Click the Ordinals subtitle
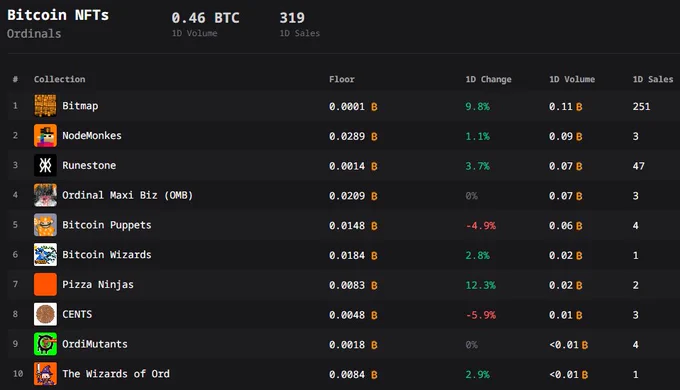This screenshot has height=390, width=680. 34,33
